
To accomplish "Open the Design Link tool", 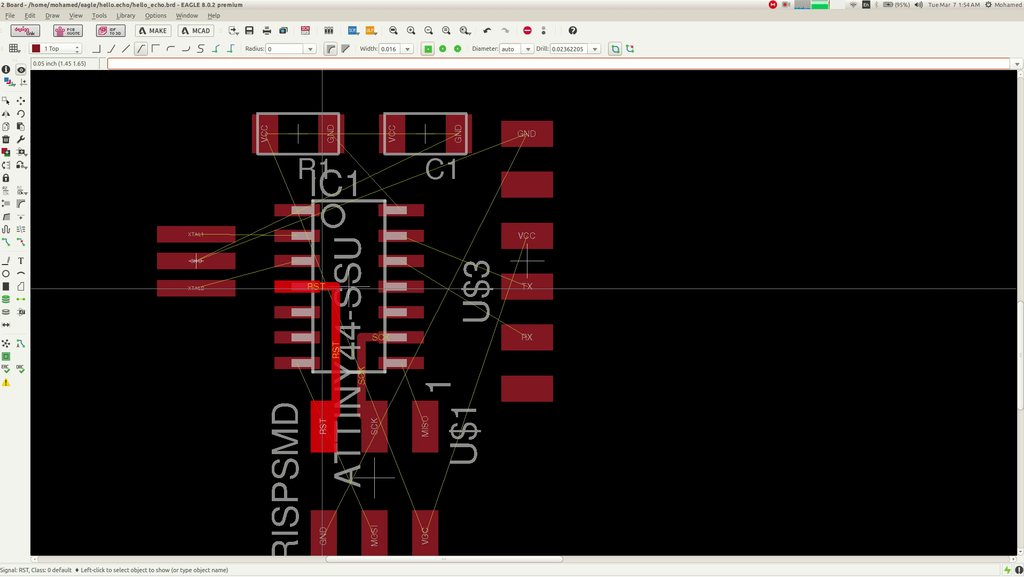I will click(25, 31).
